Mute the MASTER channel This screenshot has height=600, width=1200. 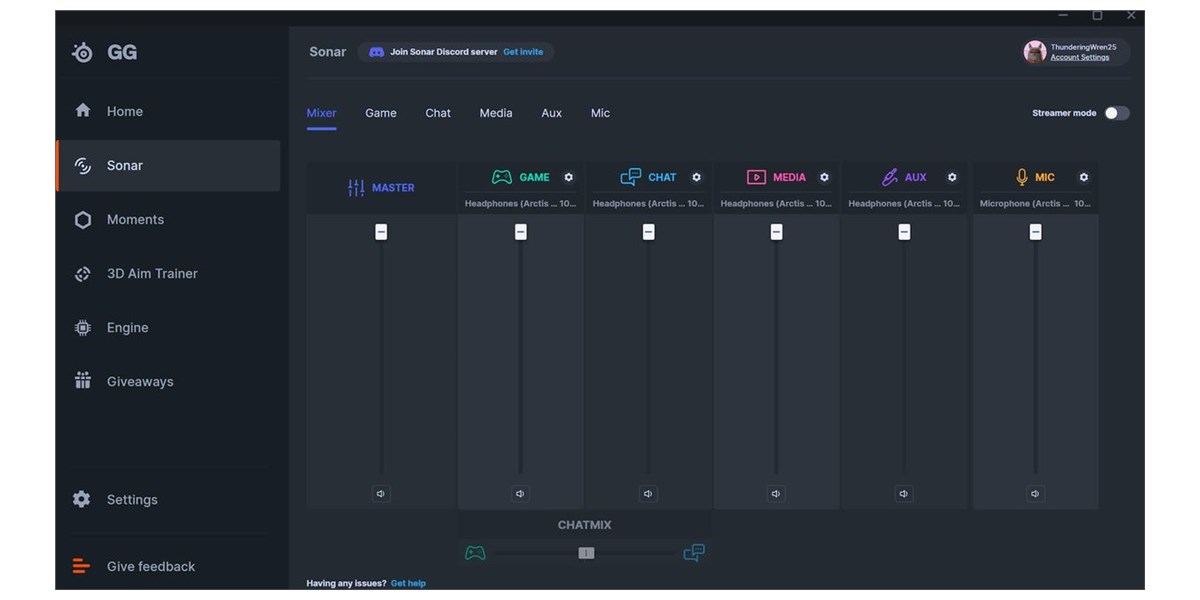point(381,493)
